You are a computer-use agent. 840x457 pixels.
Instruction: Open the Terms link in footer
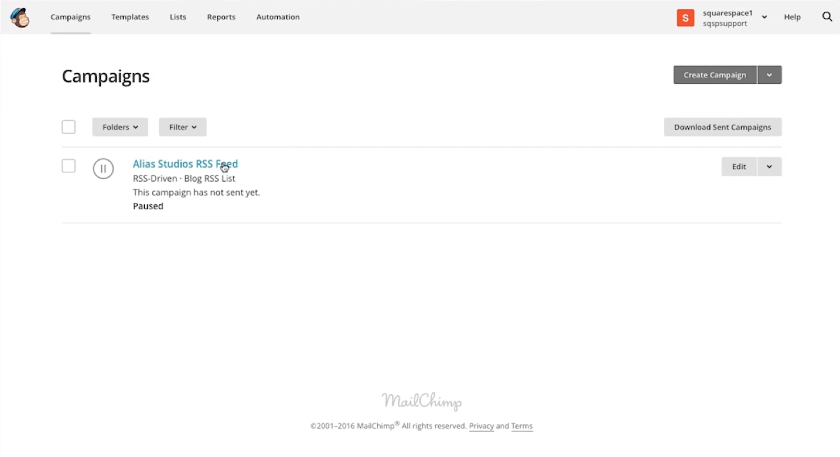click(522, 426)
